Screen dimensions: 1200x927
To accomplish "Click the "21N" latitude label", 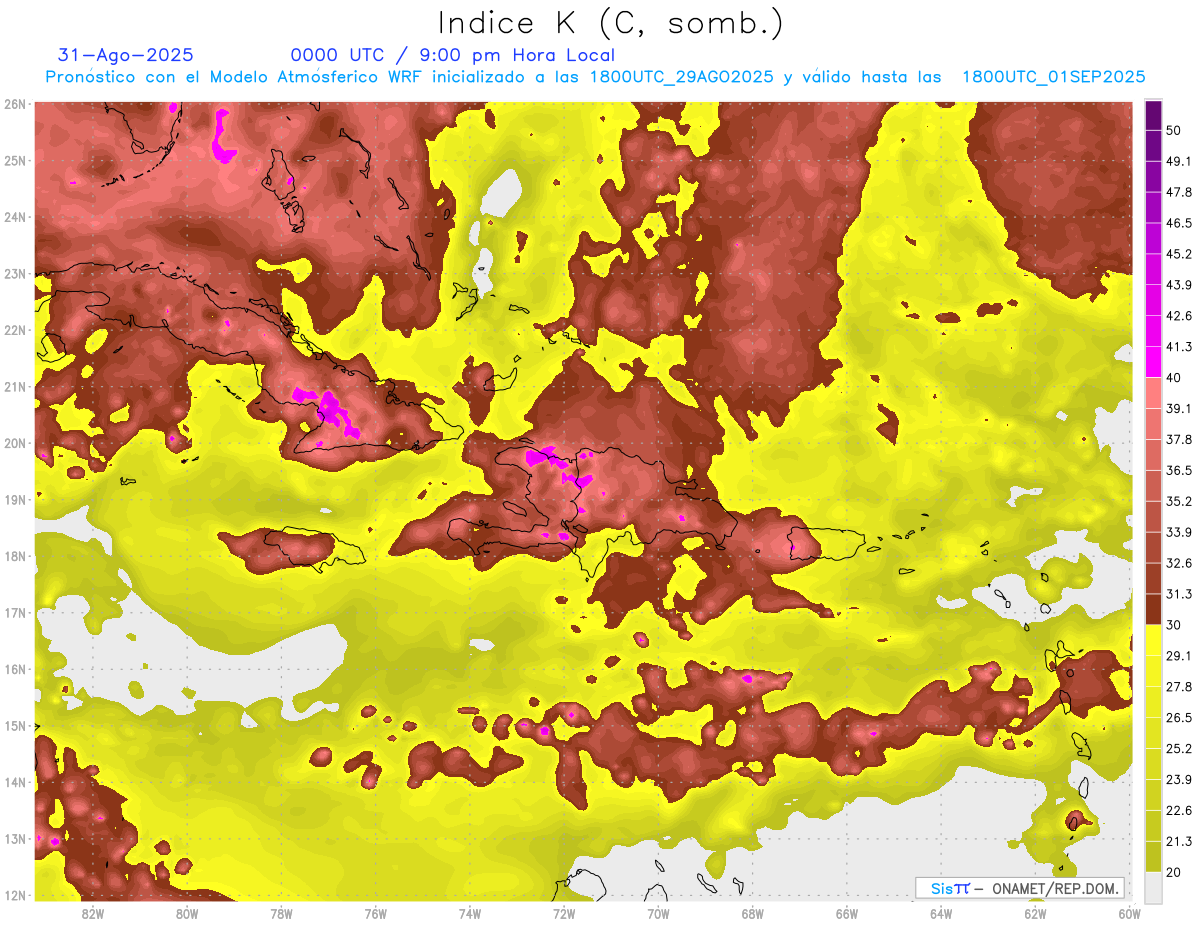I will 15,386.
